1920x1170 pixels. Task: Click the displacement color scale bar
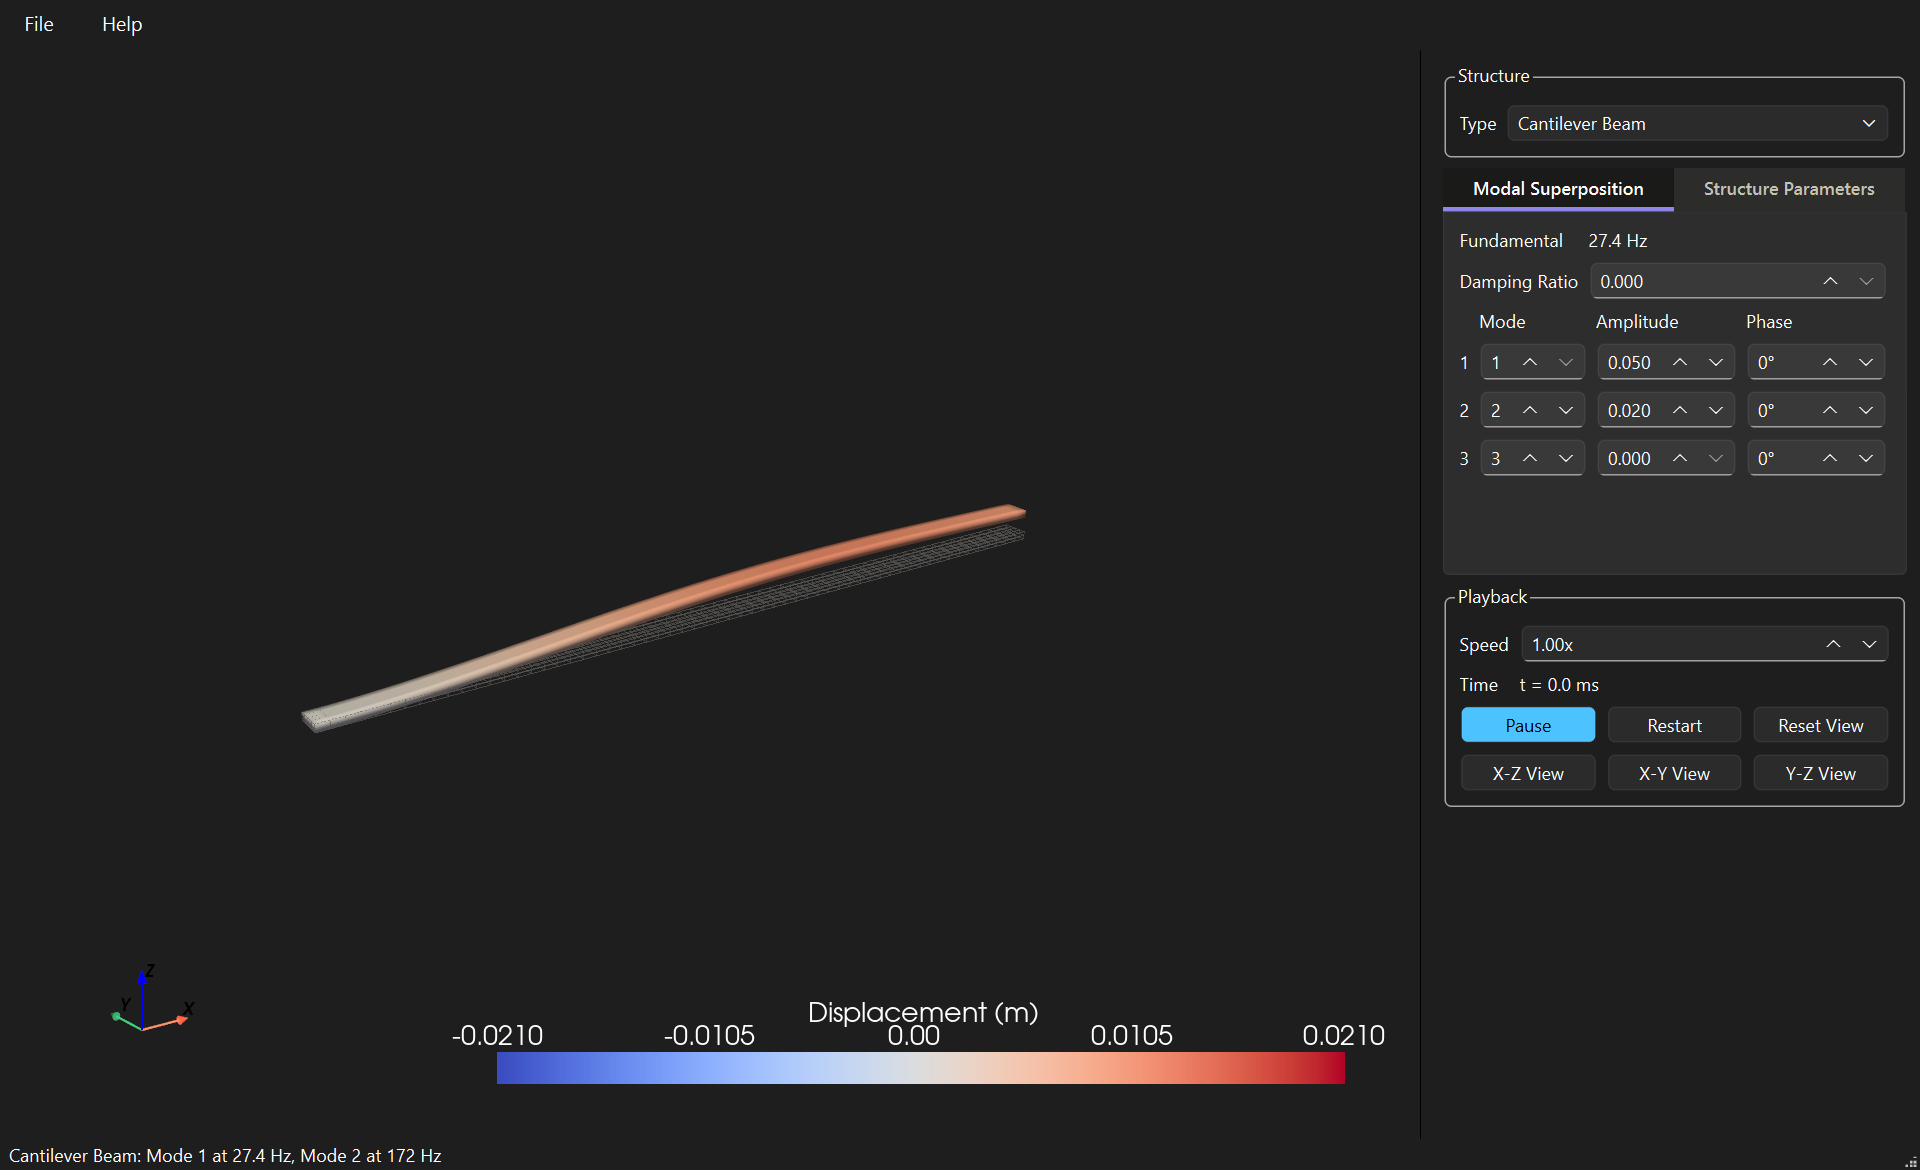pyautogui.click(x=920, y=1068)
